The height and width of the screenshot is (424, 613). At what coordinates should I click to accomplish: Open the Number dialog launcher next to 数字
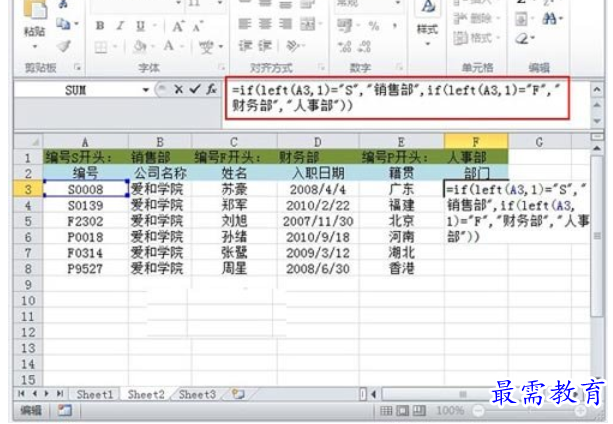tap(400, 67)
